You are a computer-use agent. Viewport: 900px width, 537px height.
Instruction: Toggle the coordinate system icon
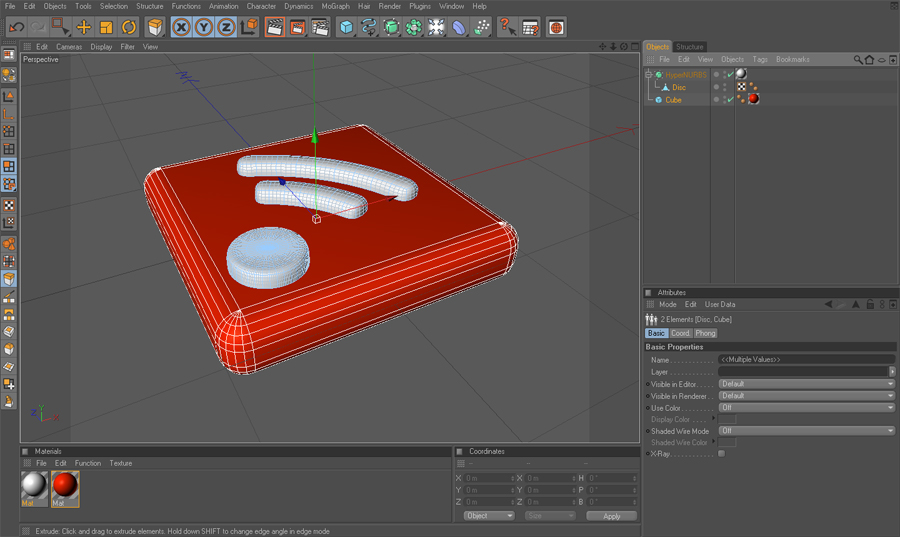tap(249, 27)
